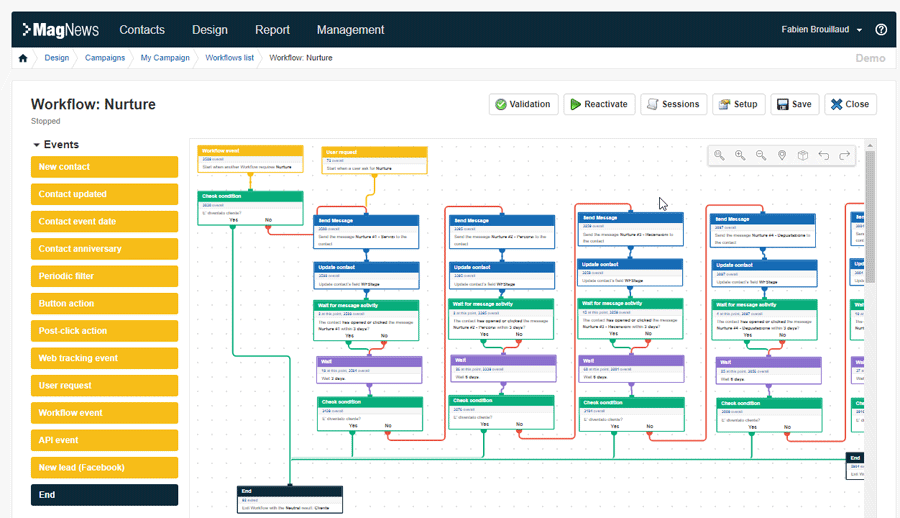
Task: Click the location pin icon in canvas toolbar
Action: click(x=782, y=155)
